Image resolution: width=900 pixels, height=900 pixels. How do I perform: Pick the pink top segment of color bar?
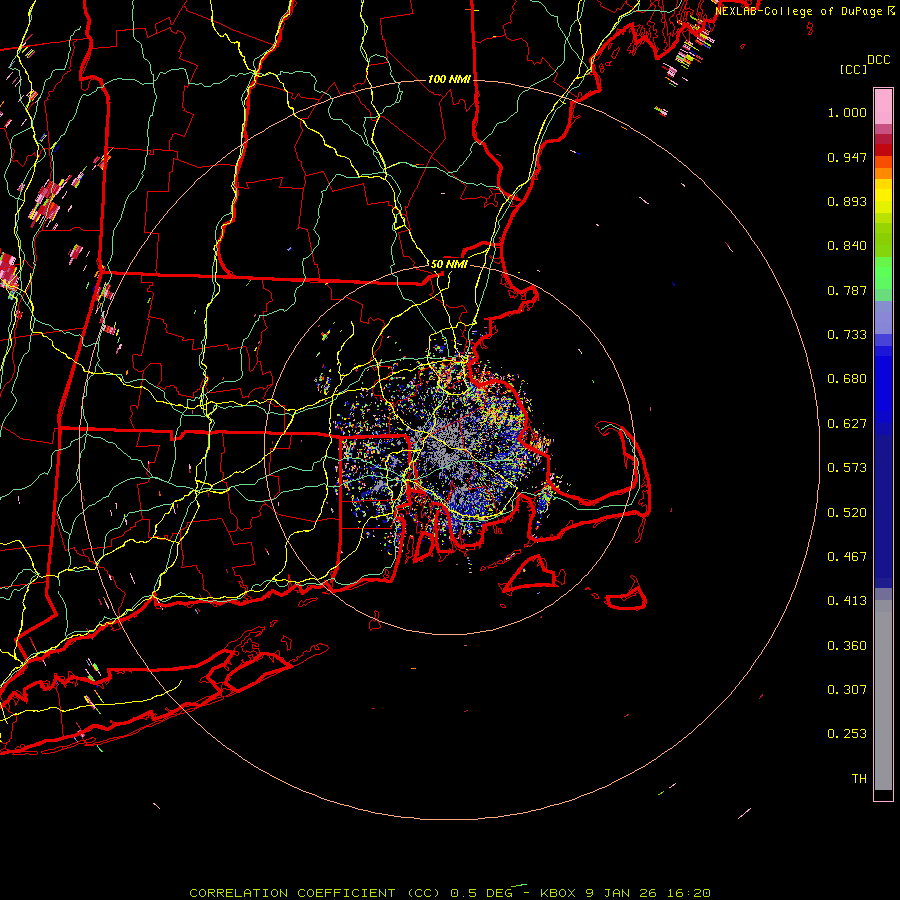click(883, 107)
